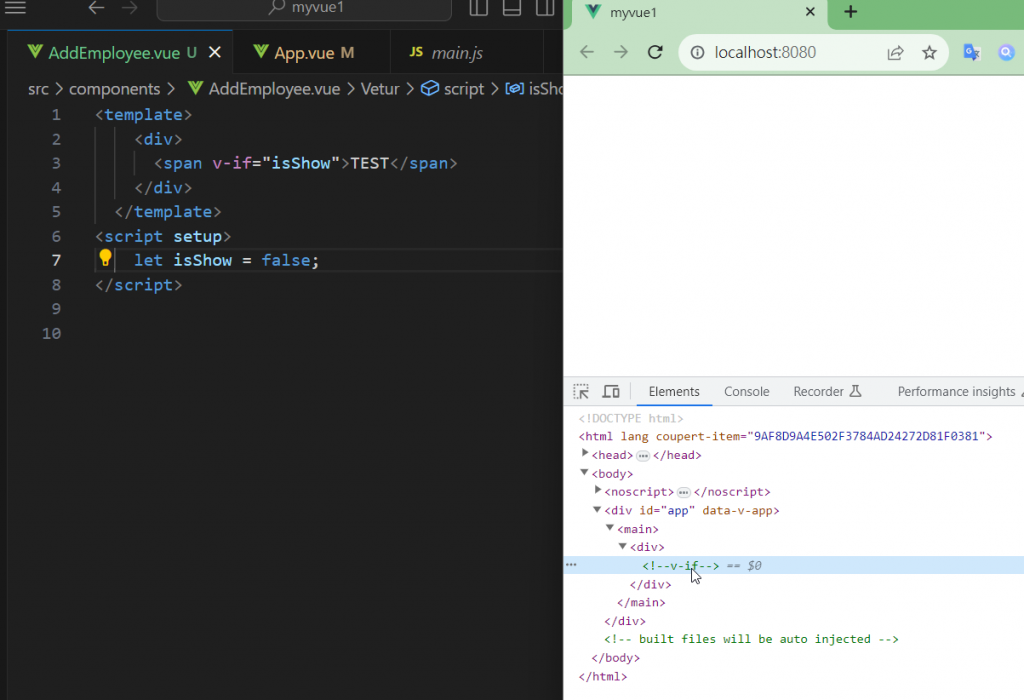The width and height of the screenshot is (1024, 700).
Task: Click ellipsis inside head element
Action: [643, 455]
